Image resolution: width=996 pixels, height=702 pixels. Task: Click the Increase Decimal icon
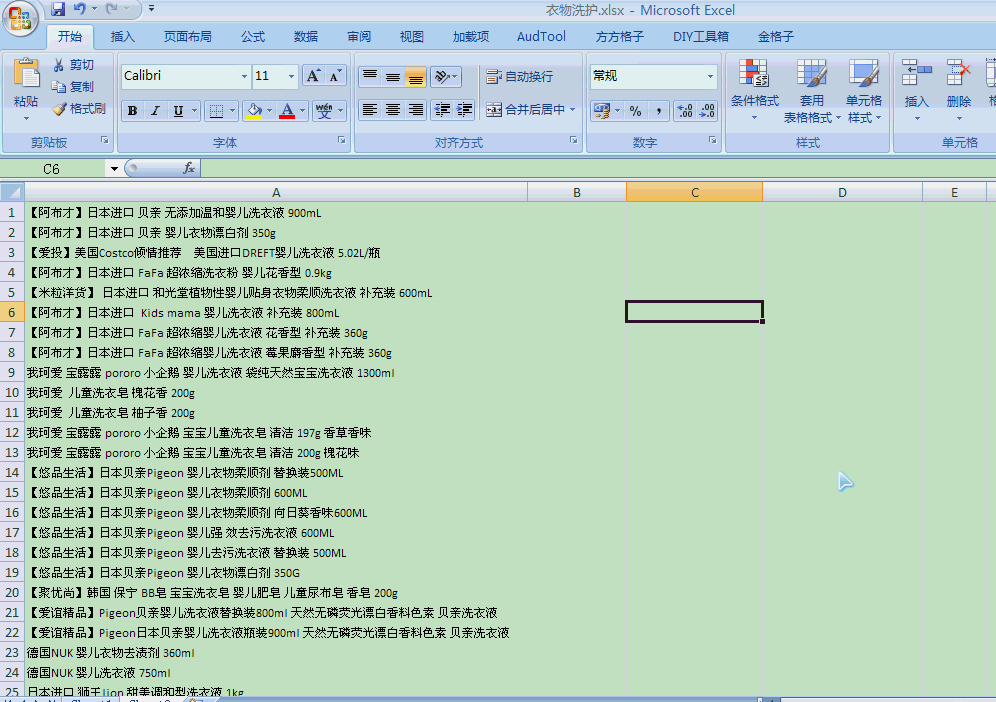684,110
